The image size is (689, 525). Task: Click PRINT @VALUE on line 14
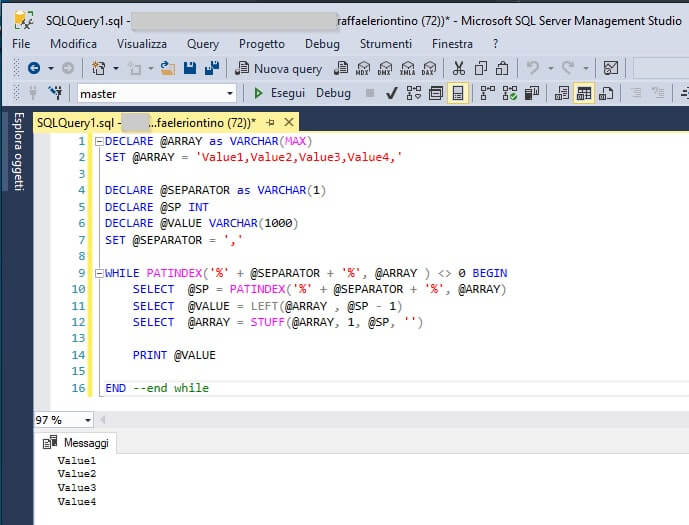tap(174, 355)
